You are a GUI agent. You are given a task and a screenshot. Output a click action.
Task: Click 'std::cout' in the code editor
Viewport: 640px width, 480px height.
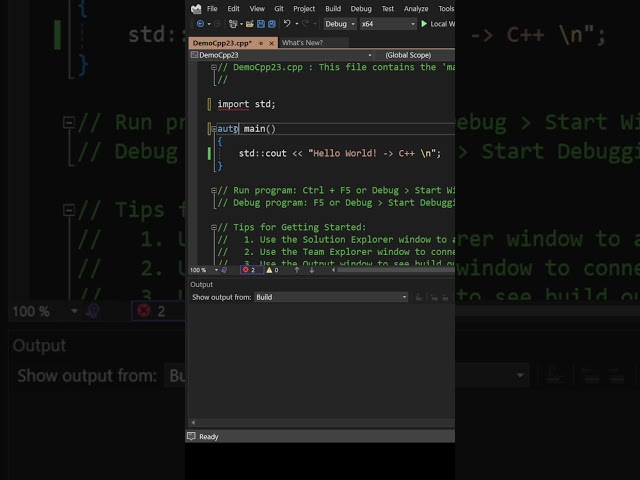262,153
